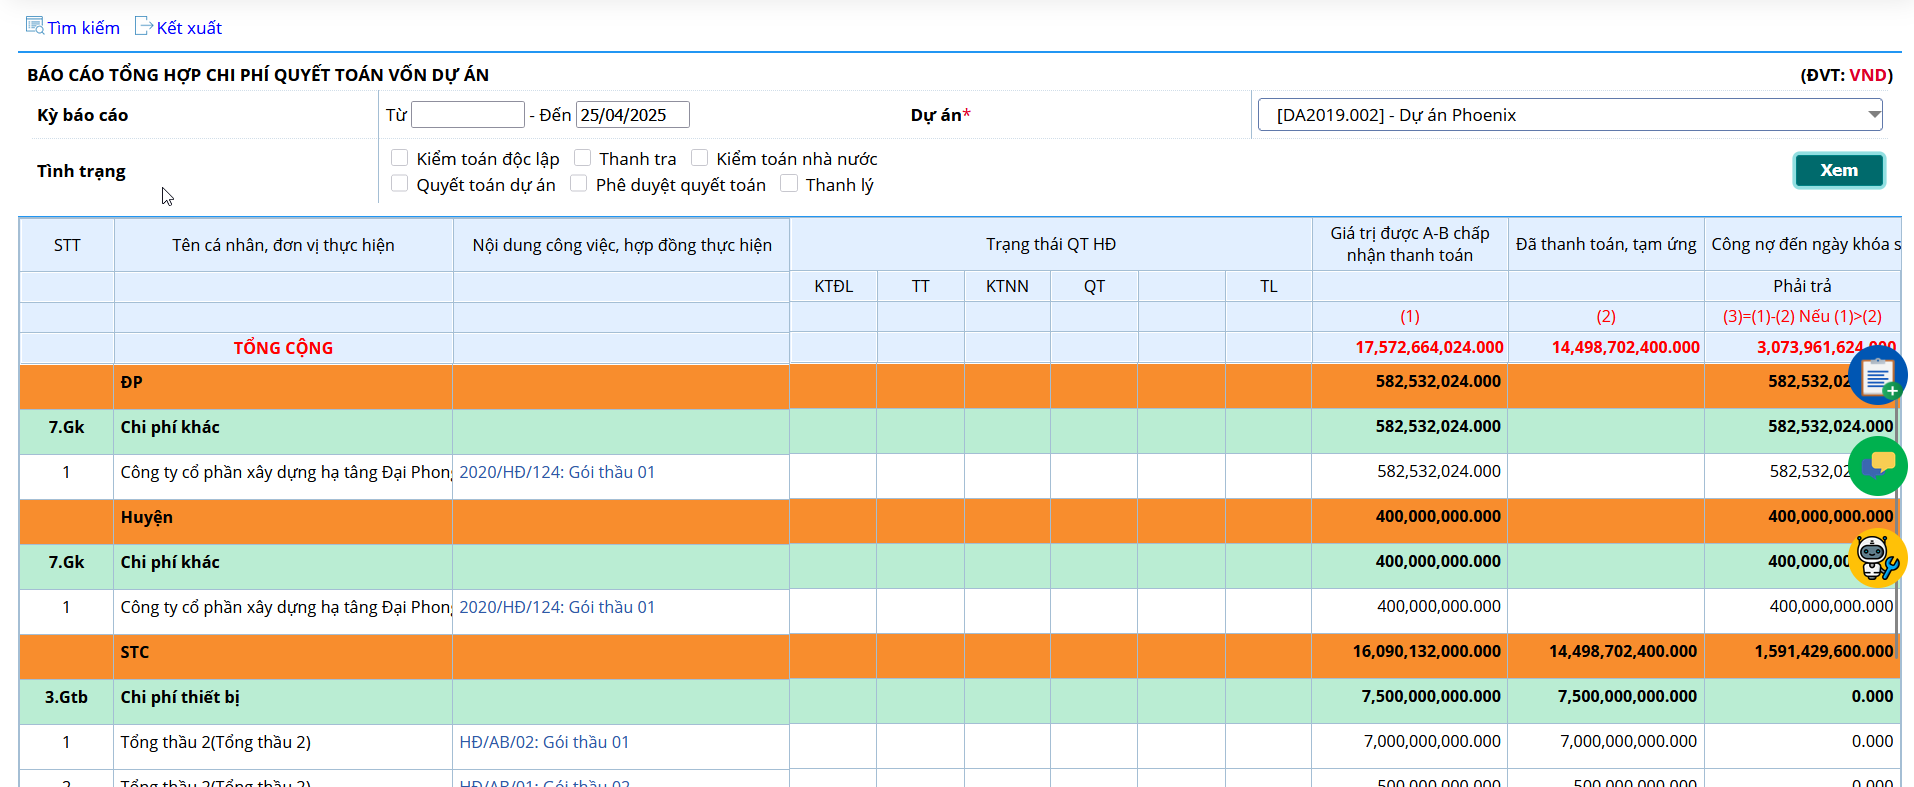1914x787 pixels.
Task: Enable the Thanh tra checkbox
Action: click(x=583, y=158)
